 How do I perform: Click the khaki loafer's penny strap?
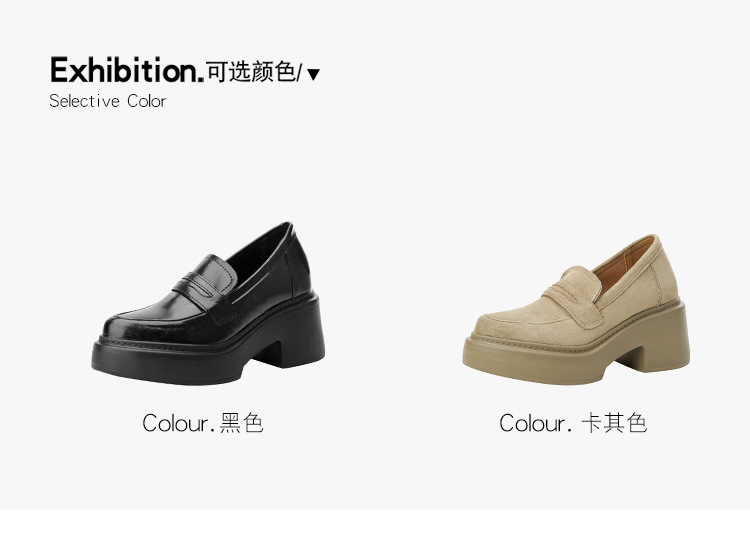pyautogui.click(x=573, y=295)
